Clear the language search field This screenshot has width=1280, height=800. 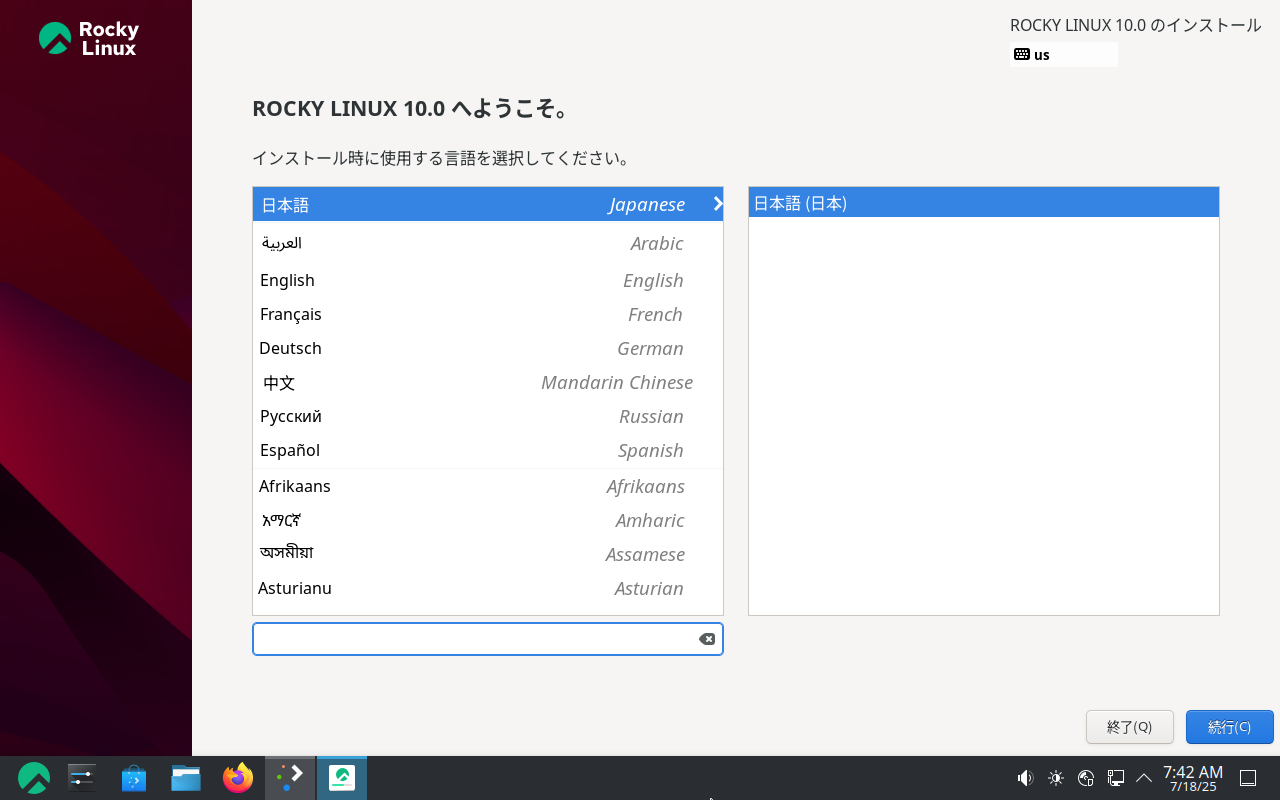pyautogui.click(x=707, y=639)
